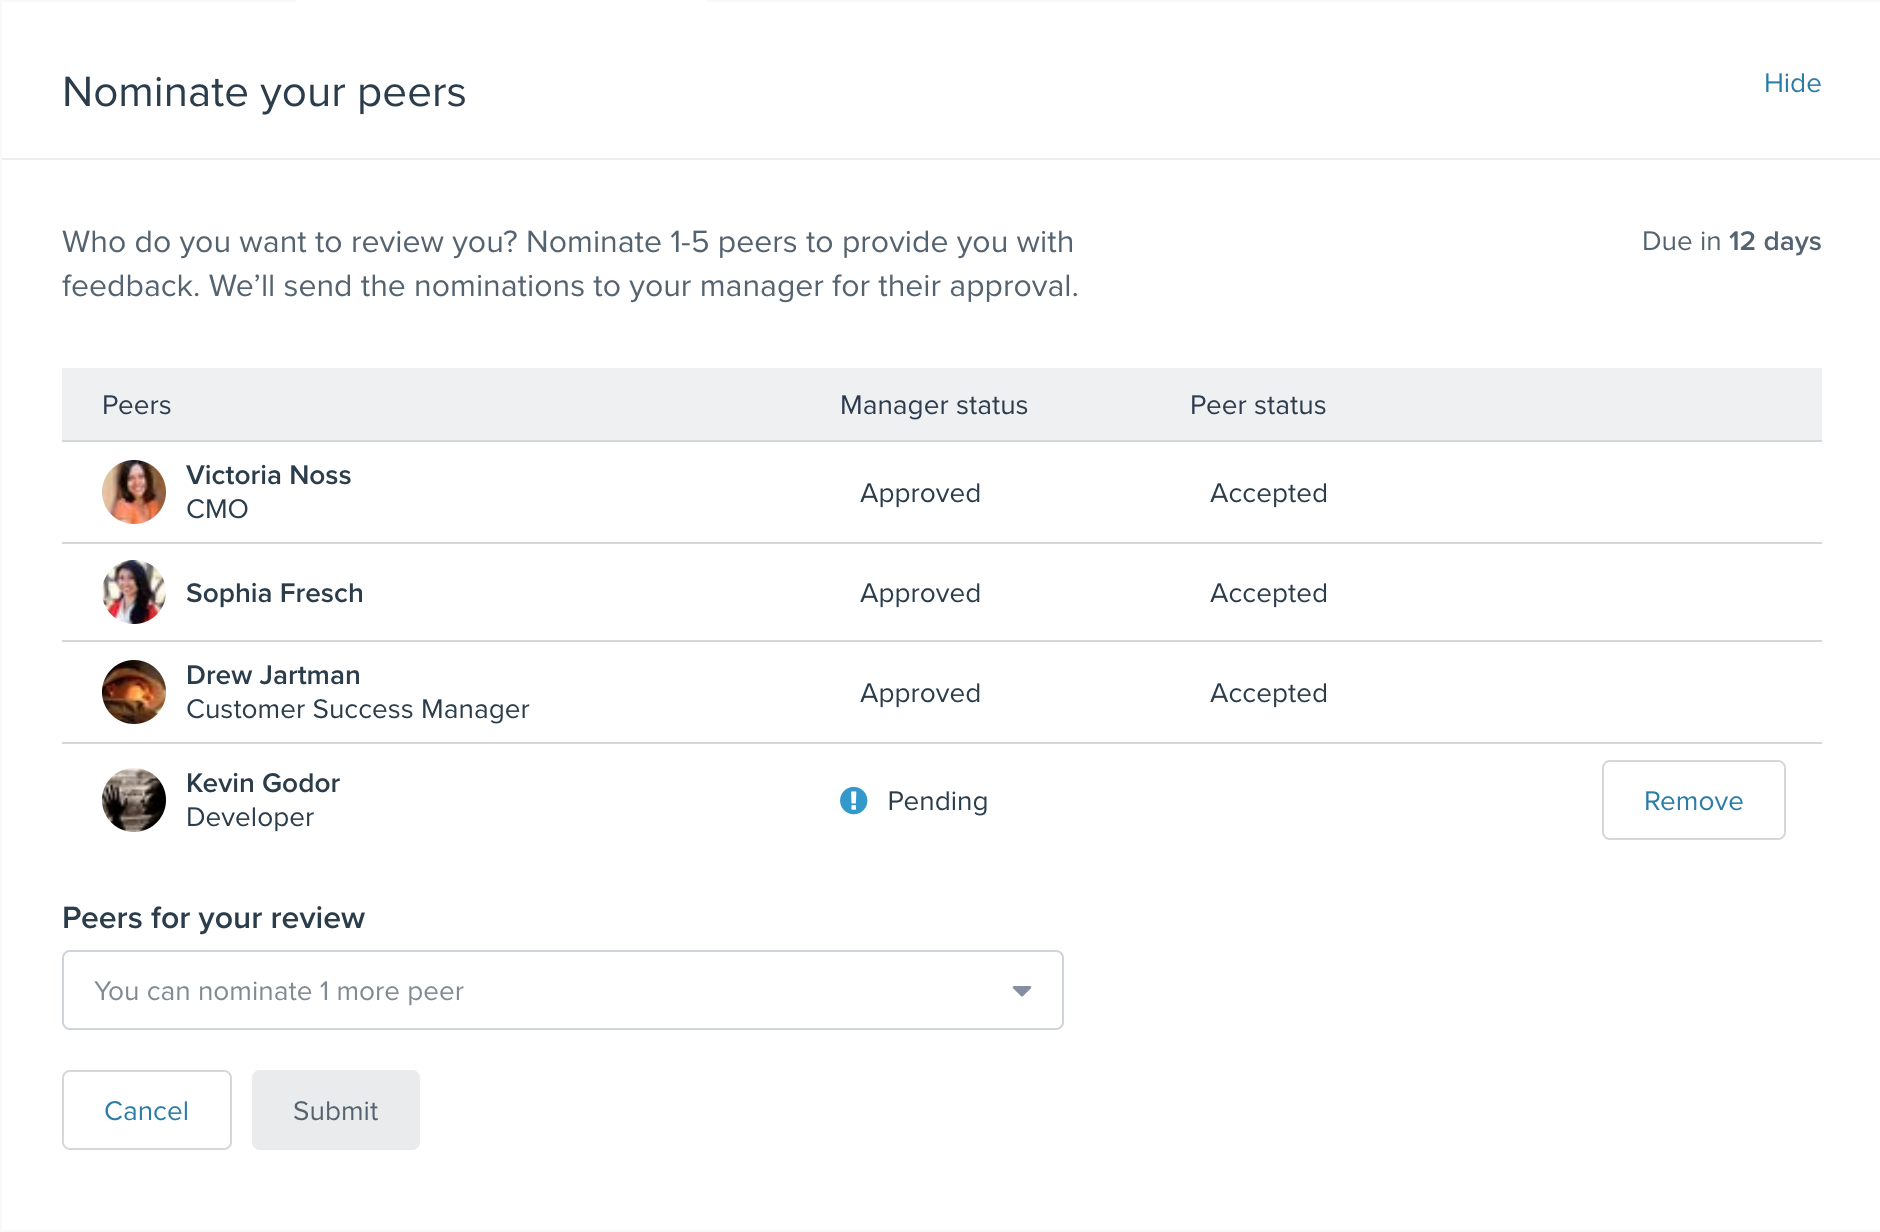Image resolution: width=1880 pixels, height=1232 pixels.
Task: Open the peer nomination dropdown
Action: click(x=562, y=990)
